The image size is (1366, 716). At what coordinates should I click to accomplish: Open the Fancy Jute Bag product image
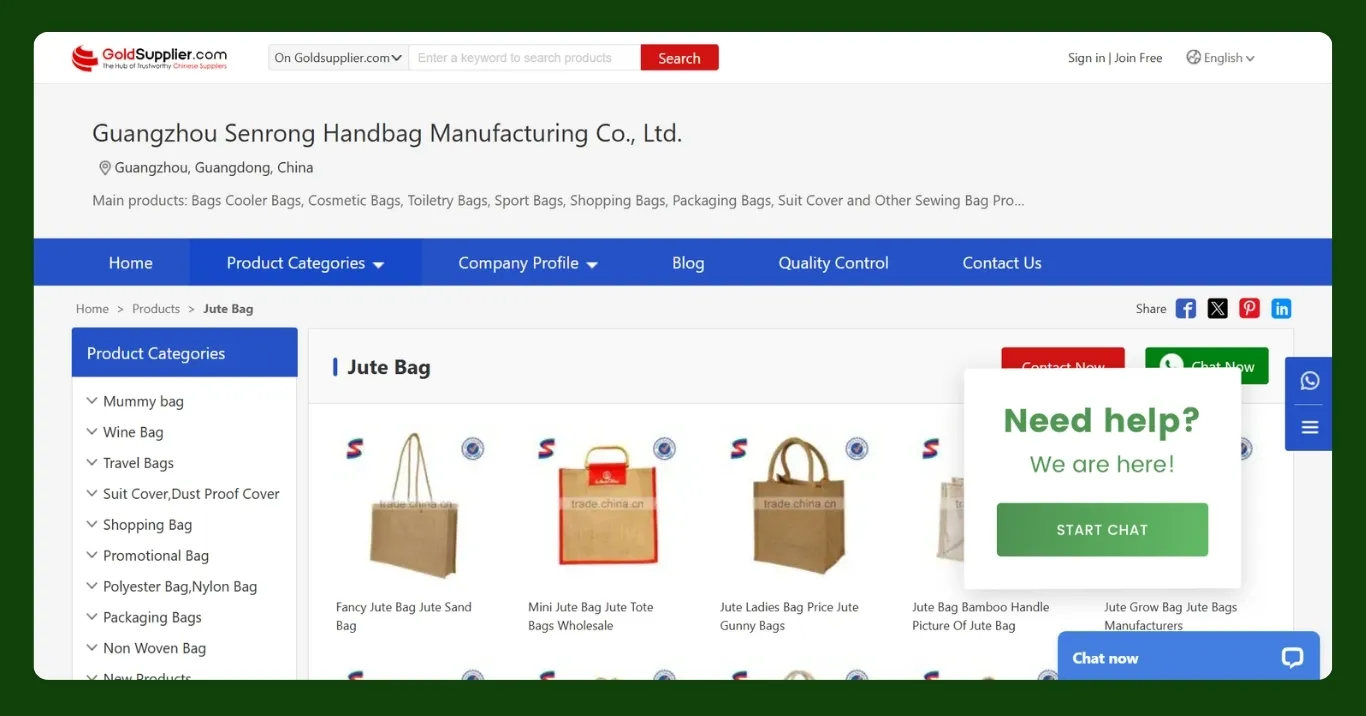pyautogui.click(x=414, y=508)
